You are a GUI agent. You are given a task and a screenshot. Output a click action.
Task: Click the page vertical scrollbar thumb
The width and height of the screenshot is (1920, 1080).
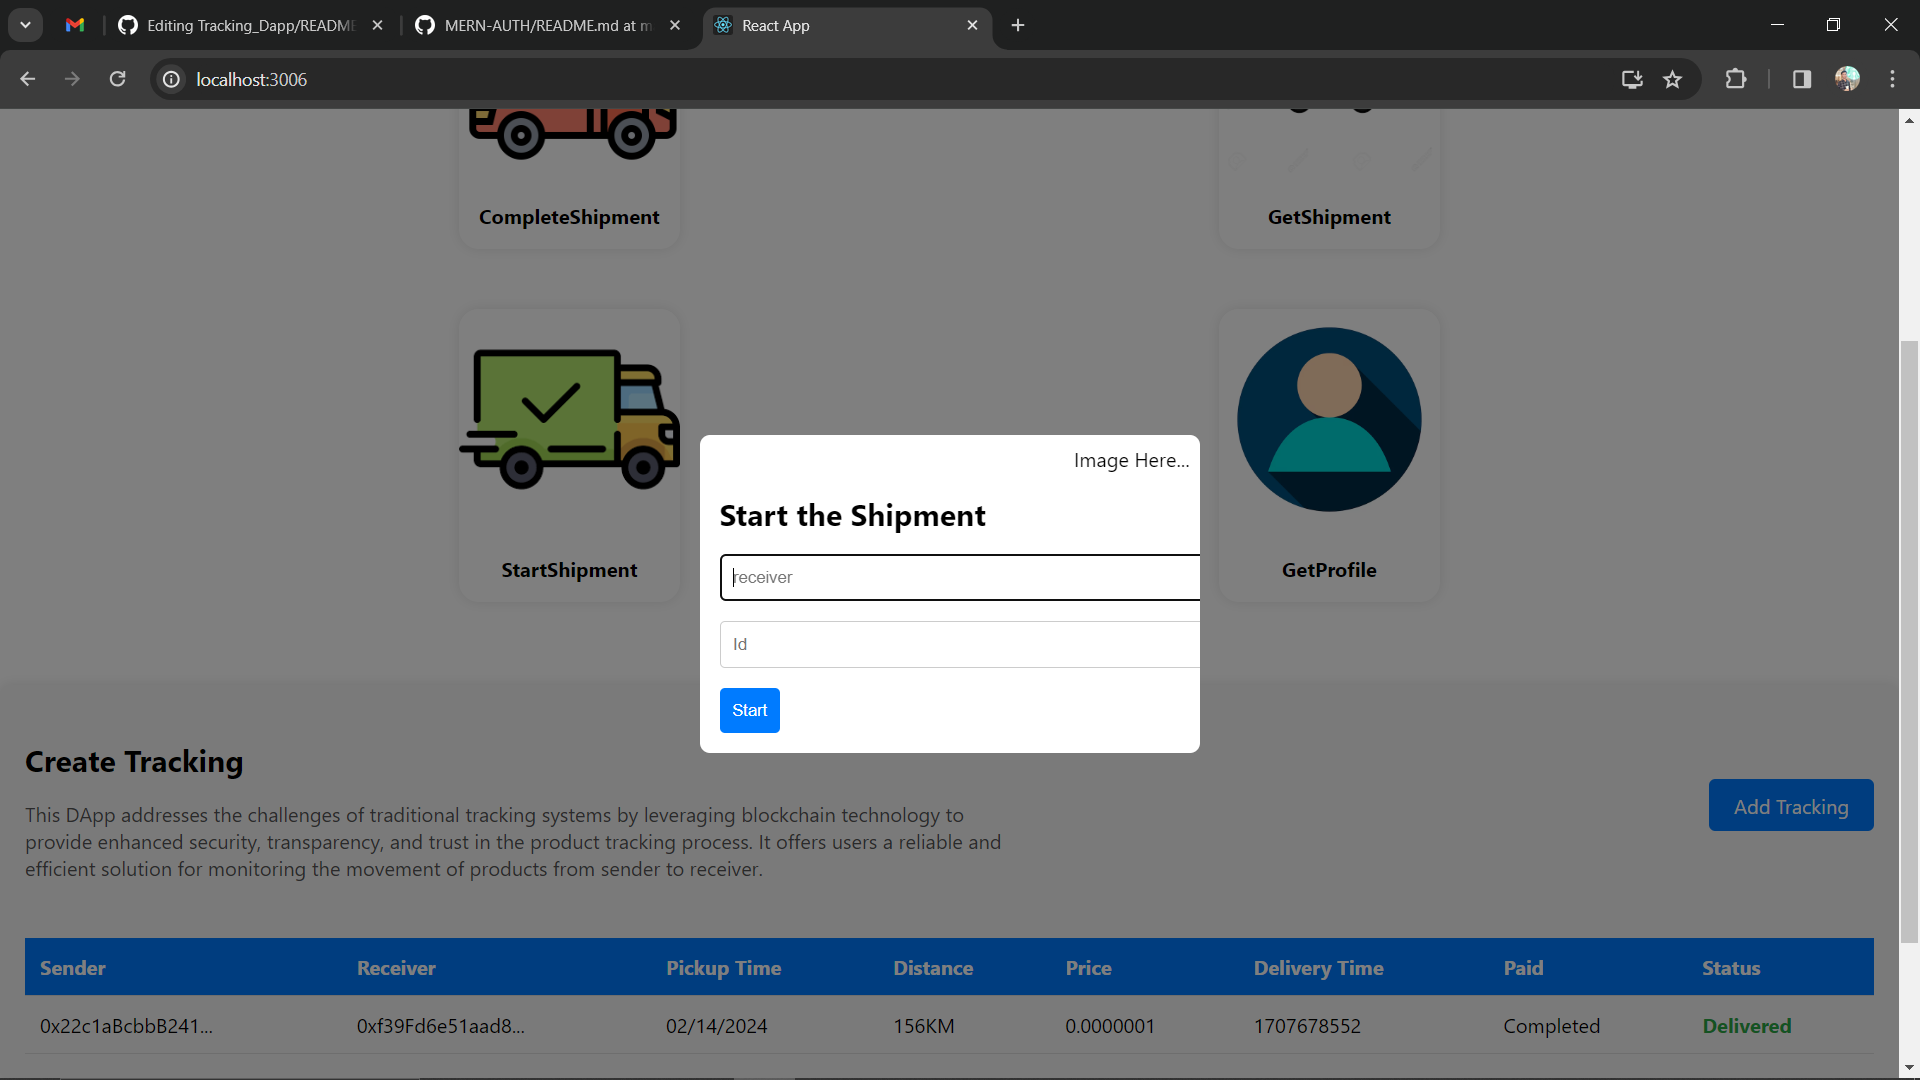(x=1909, y=640)
